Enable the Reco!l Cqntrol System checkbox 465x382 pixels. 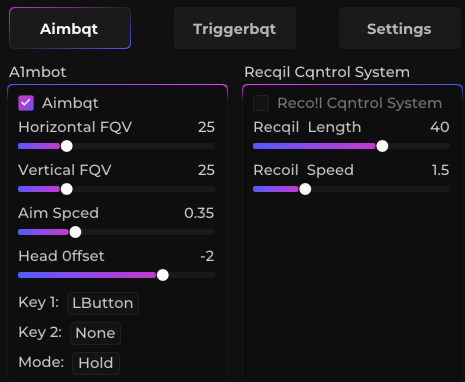point(261,103)
